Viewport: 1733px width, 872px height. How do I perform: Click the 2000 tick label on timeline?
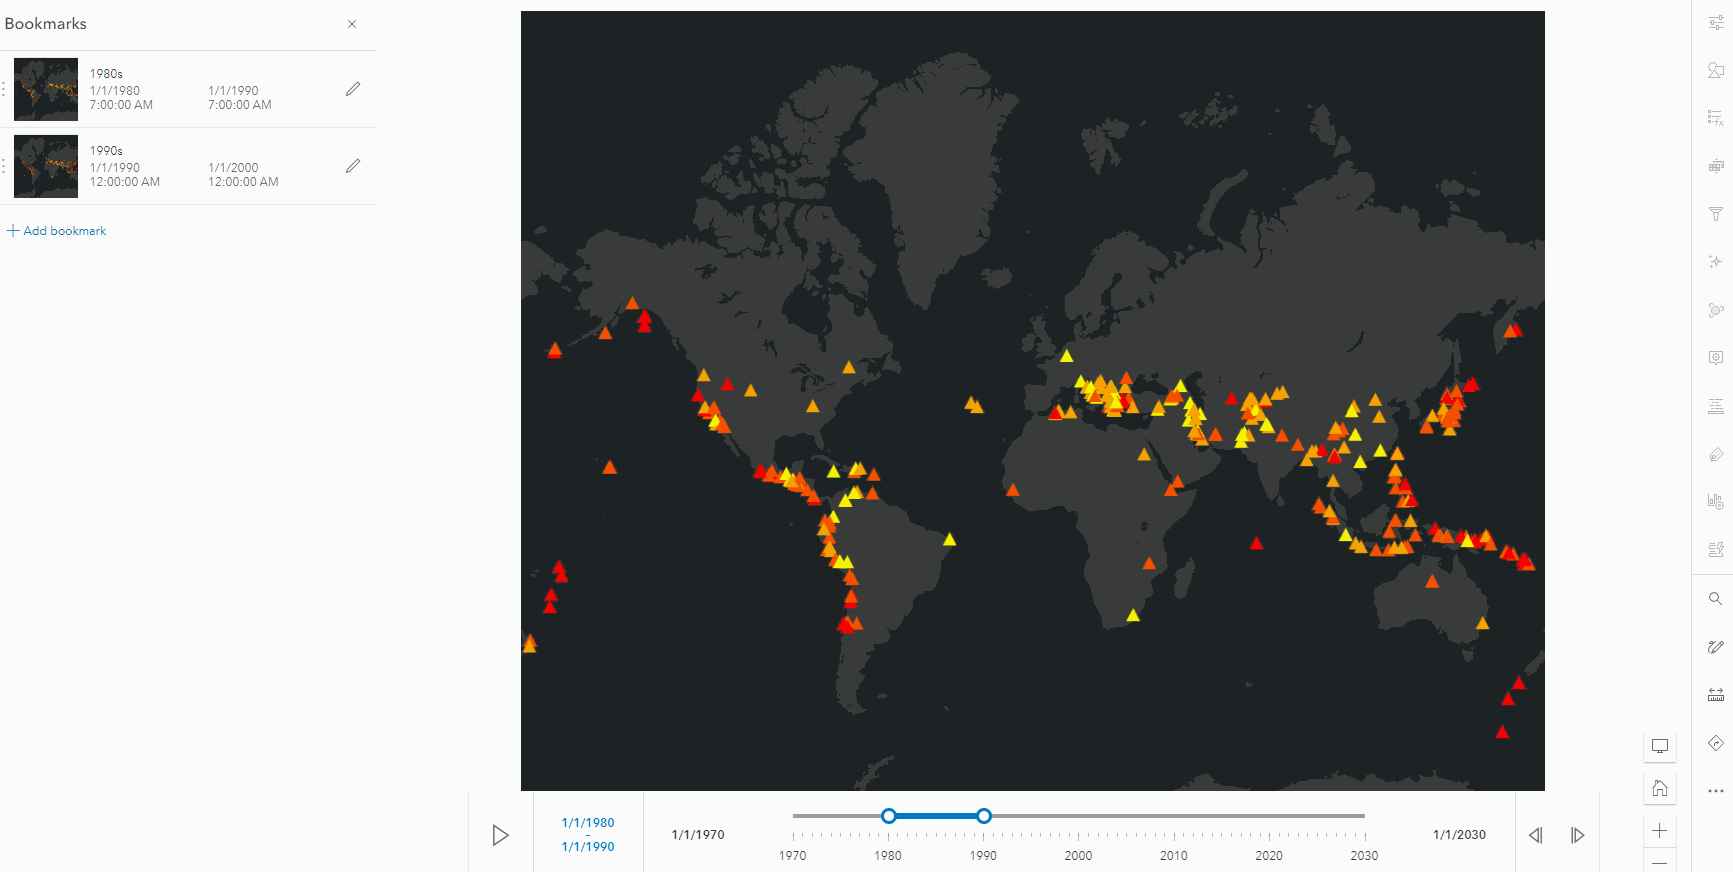(x=1078, y=856)
